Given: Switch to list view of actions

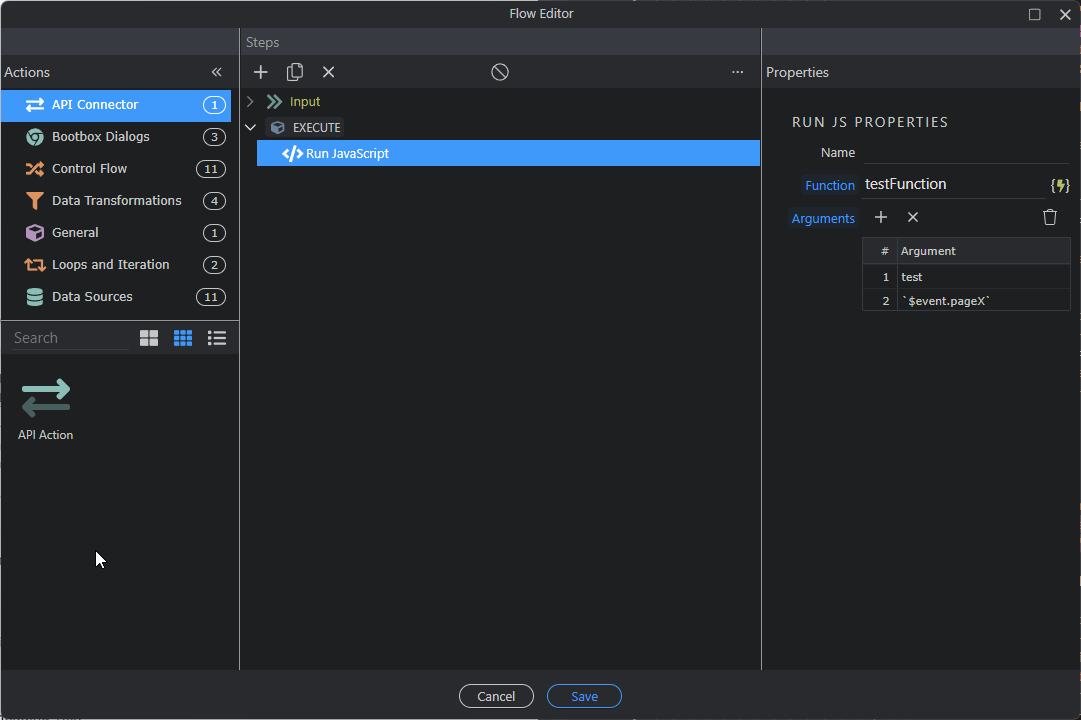Looking at the screenshot, I should (217, 338).
